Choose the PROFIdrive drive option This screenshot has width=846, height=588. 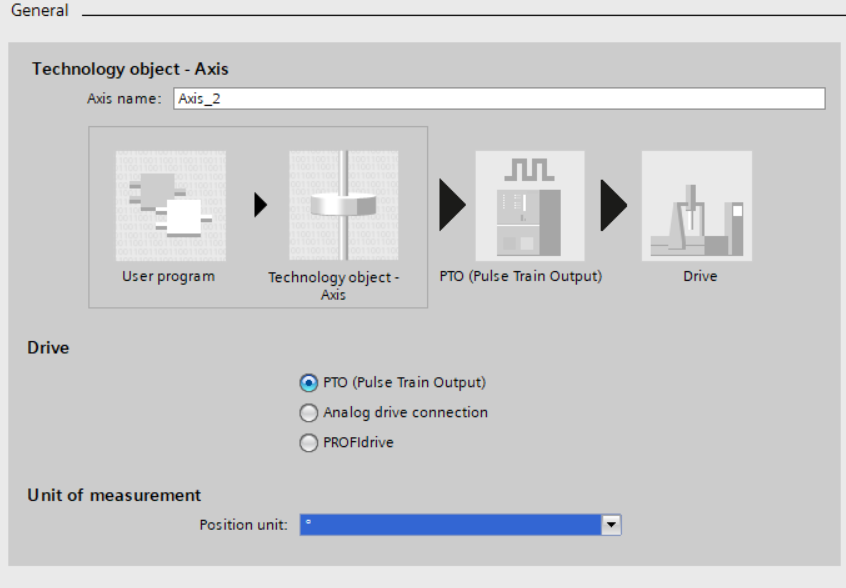[x=309, y=443]
